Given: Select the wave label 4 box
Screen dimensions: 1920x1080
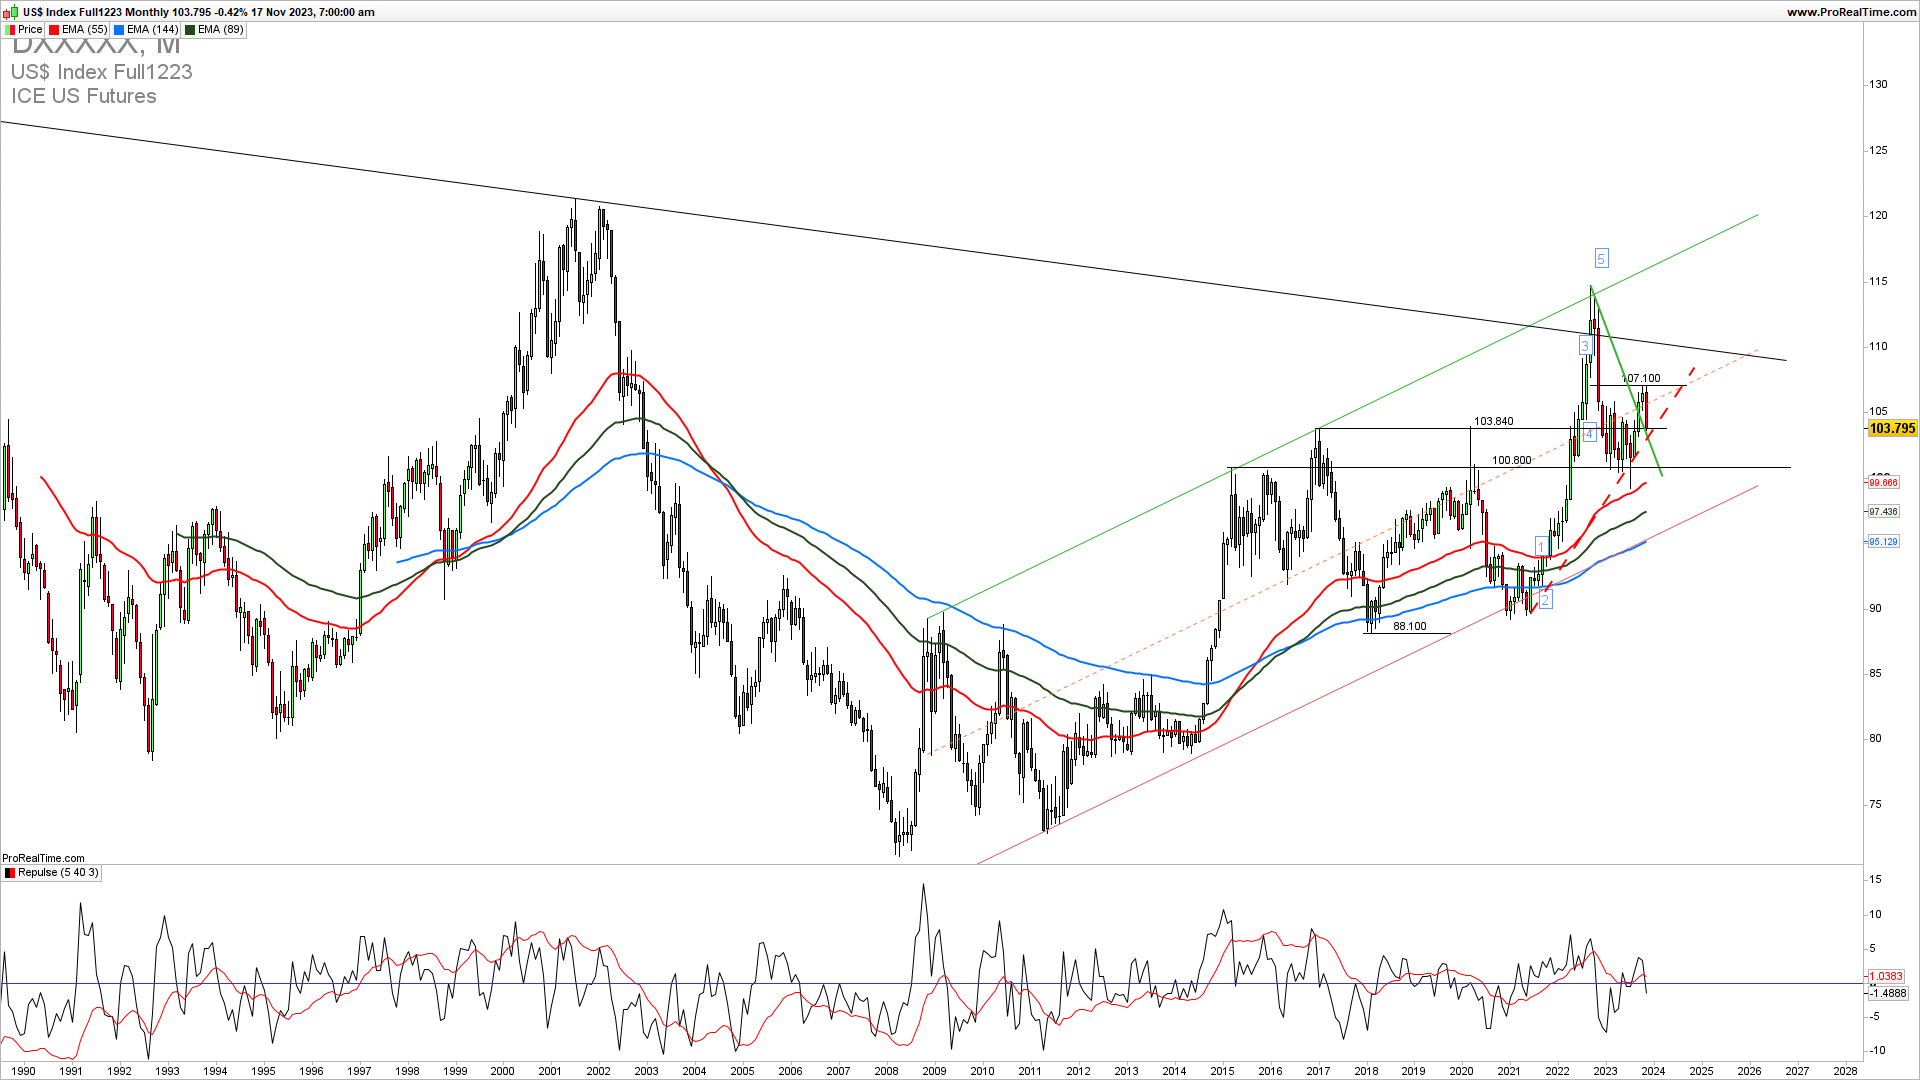Looking at the screenshot, I should point(1589,433).
